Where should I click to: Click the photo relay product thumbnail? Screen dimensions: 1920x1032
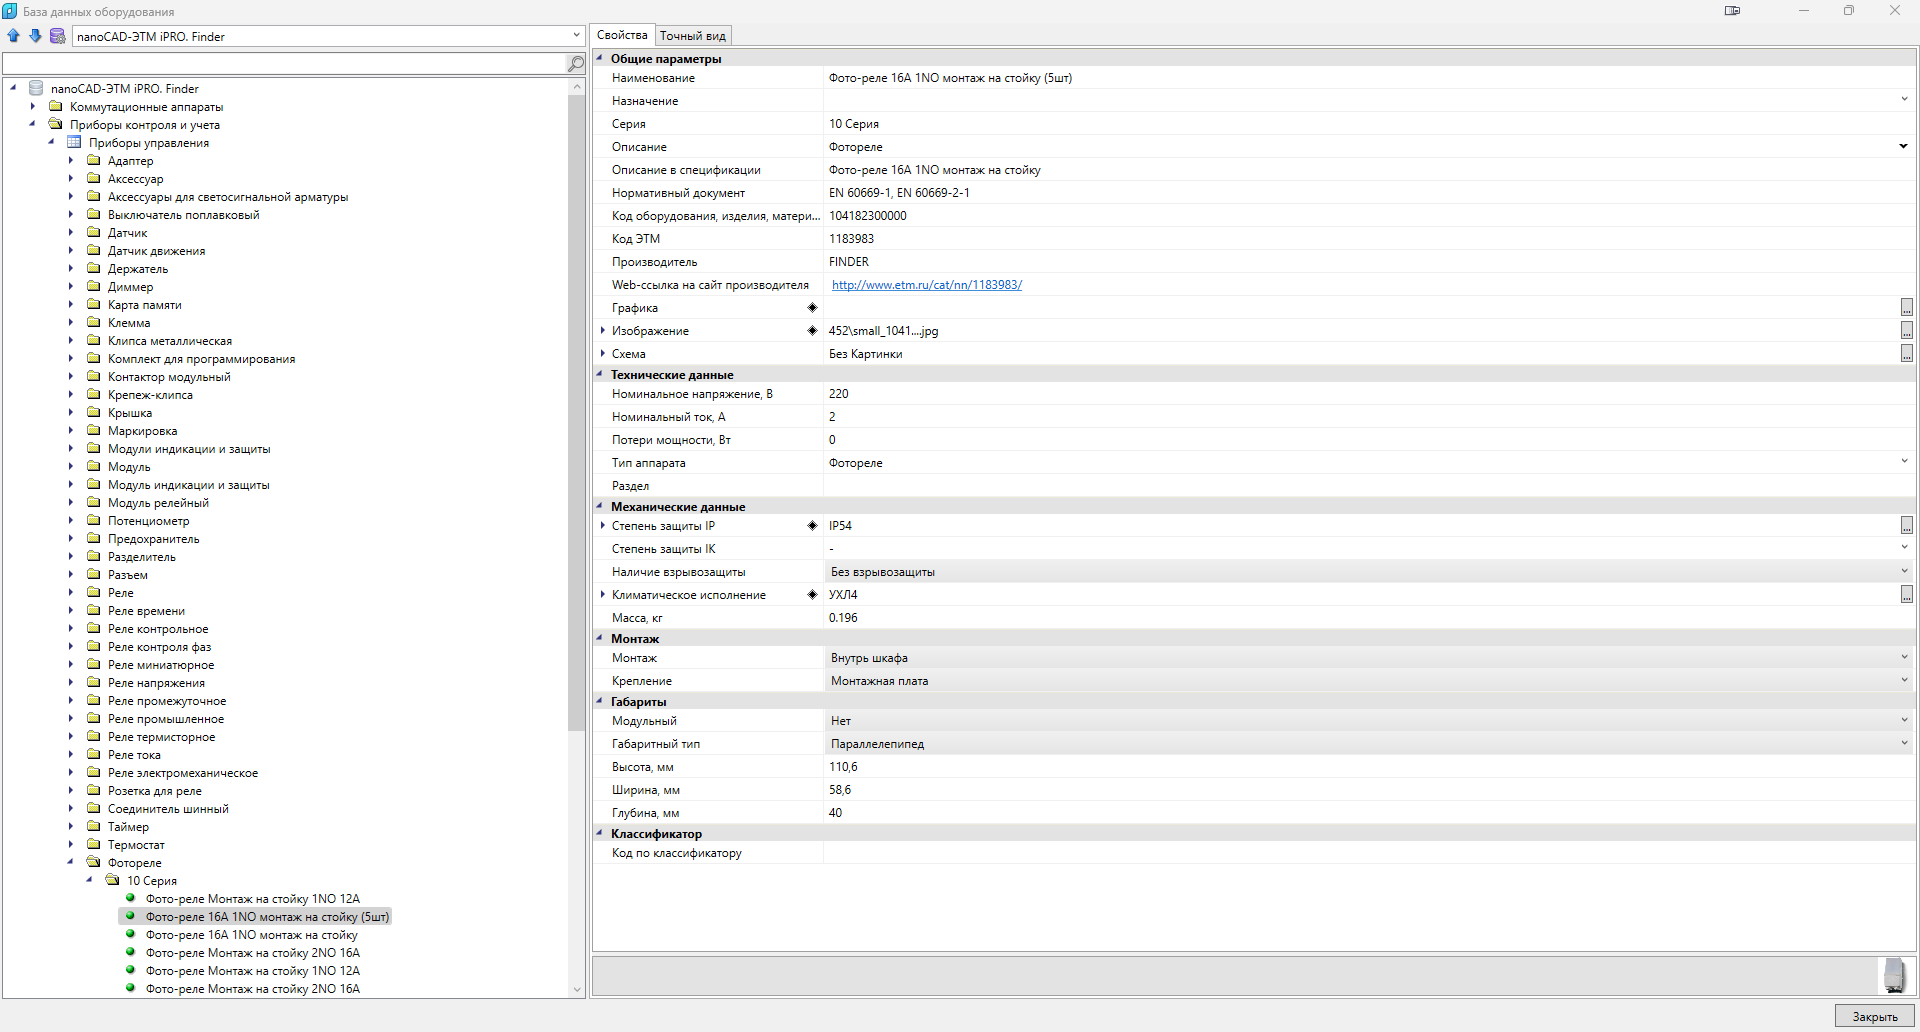(1894, 975)
